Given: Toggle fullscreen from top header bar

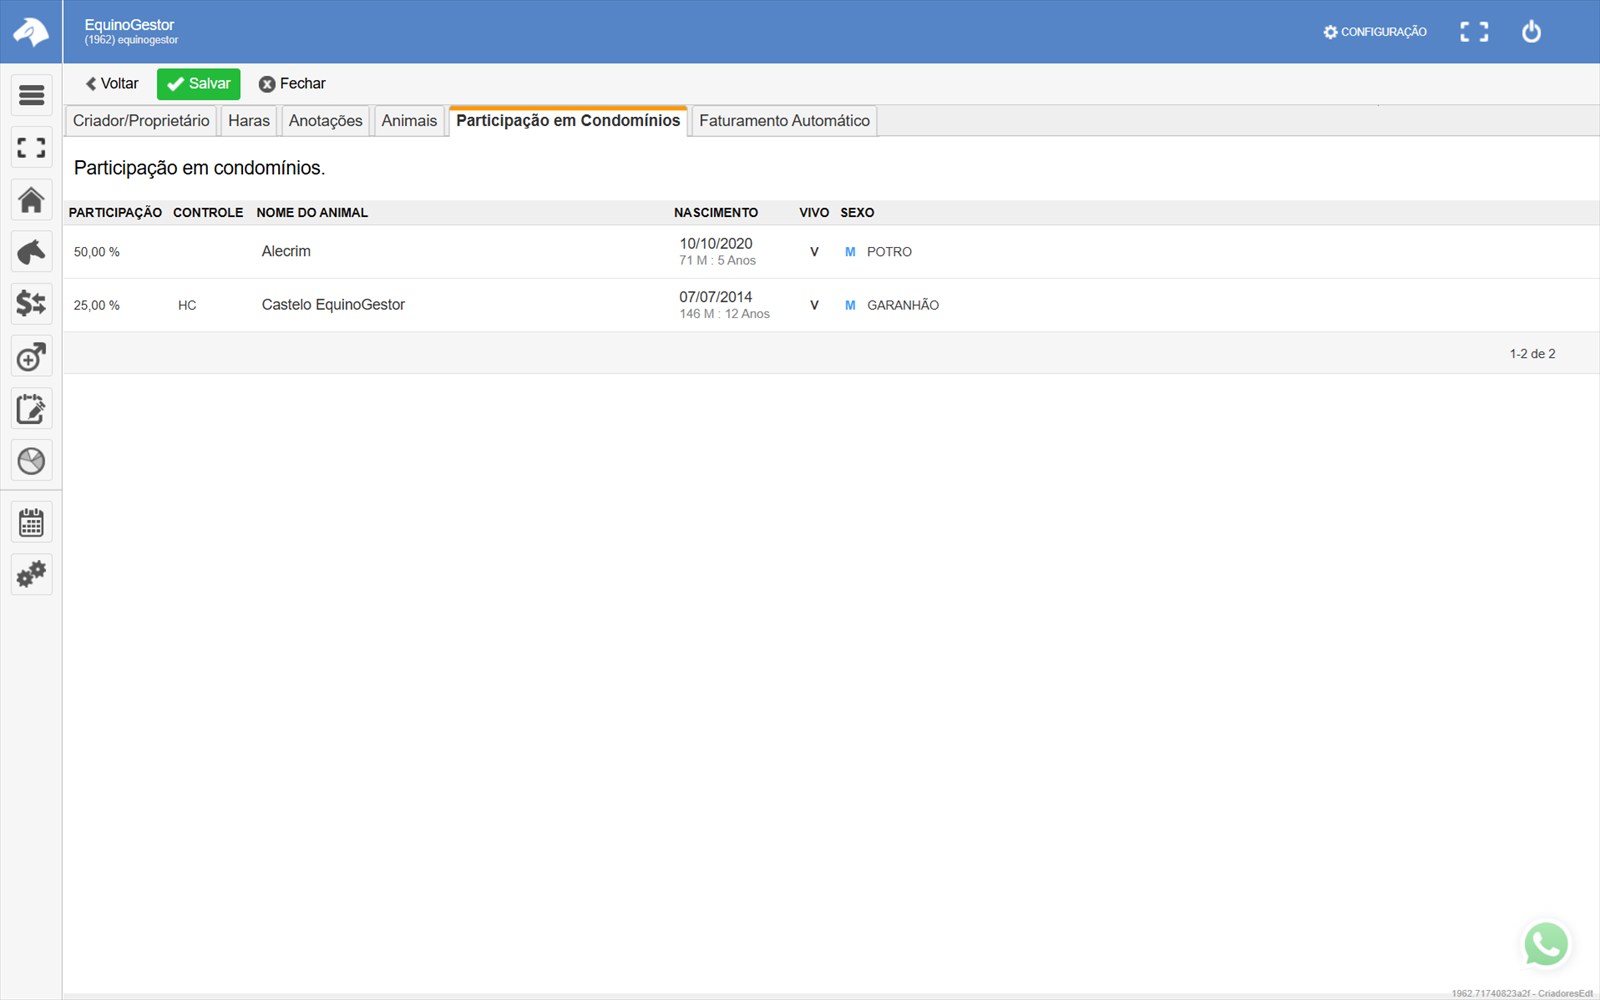Looking at the screenshot, I should (1474, 32).
